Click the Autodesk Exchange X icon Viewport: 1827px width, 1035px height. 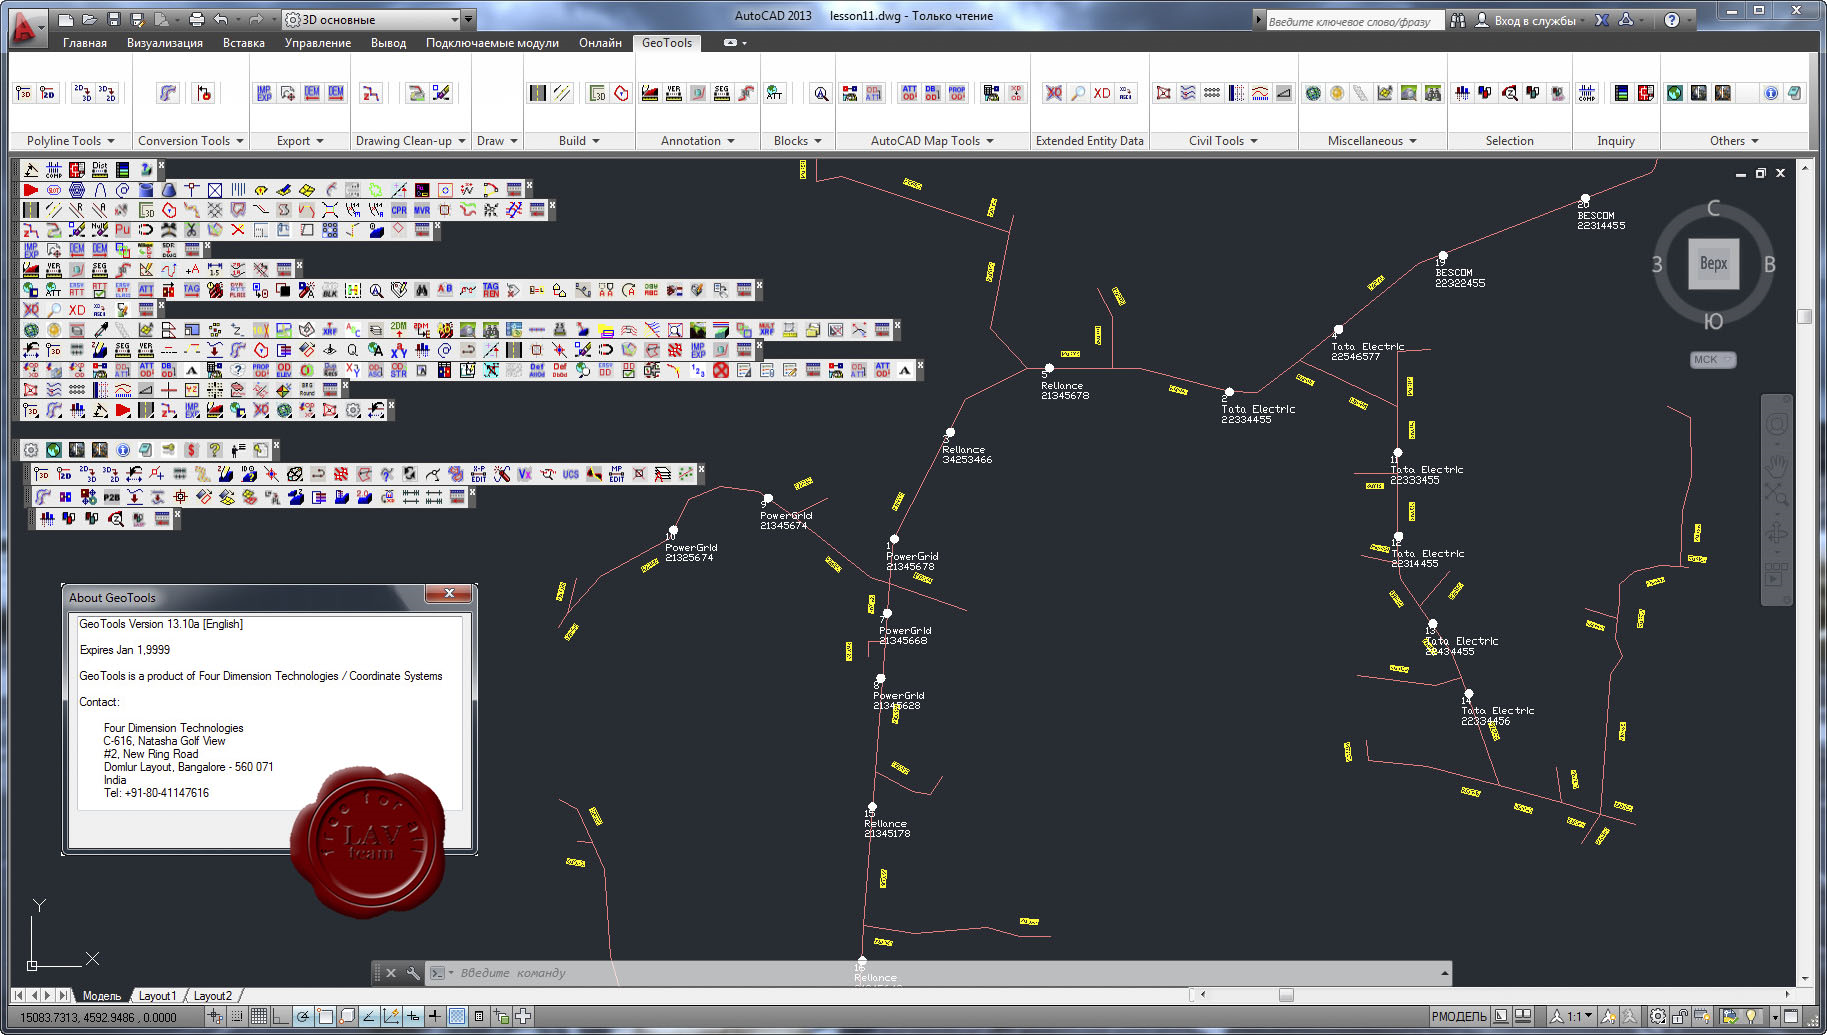[1602, 20]
